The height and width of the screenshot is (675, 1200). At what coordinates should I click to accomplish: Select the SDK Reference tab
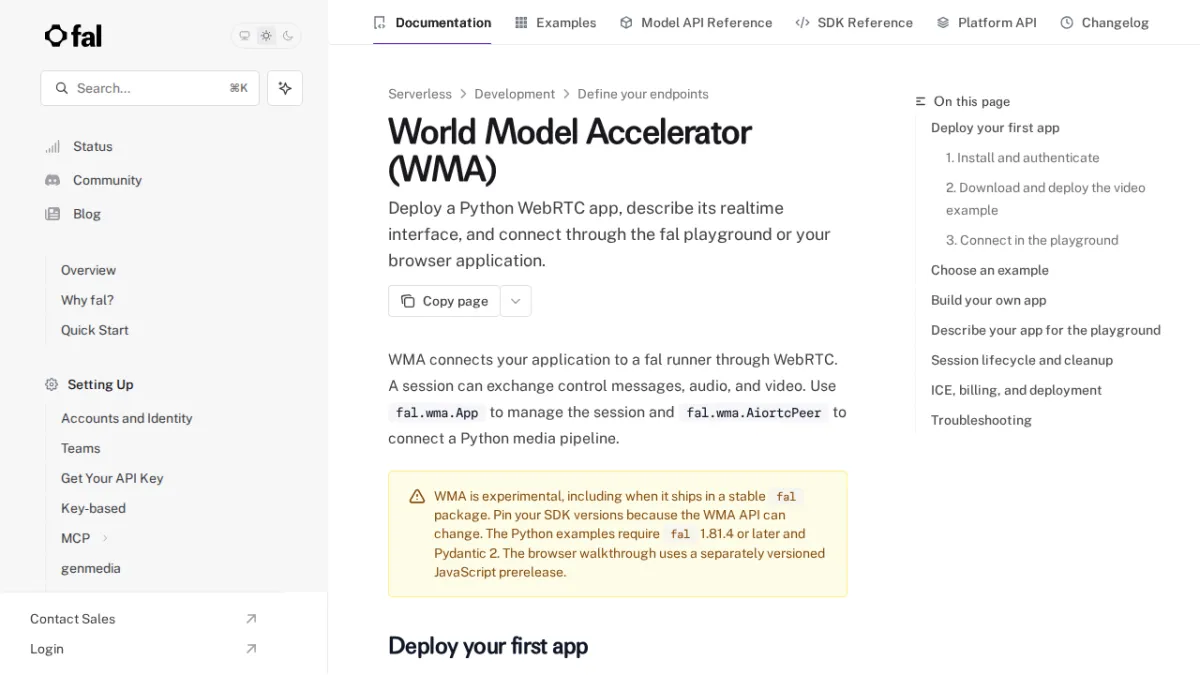click(854, 22)
